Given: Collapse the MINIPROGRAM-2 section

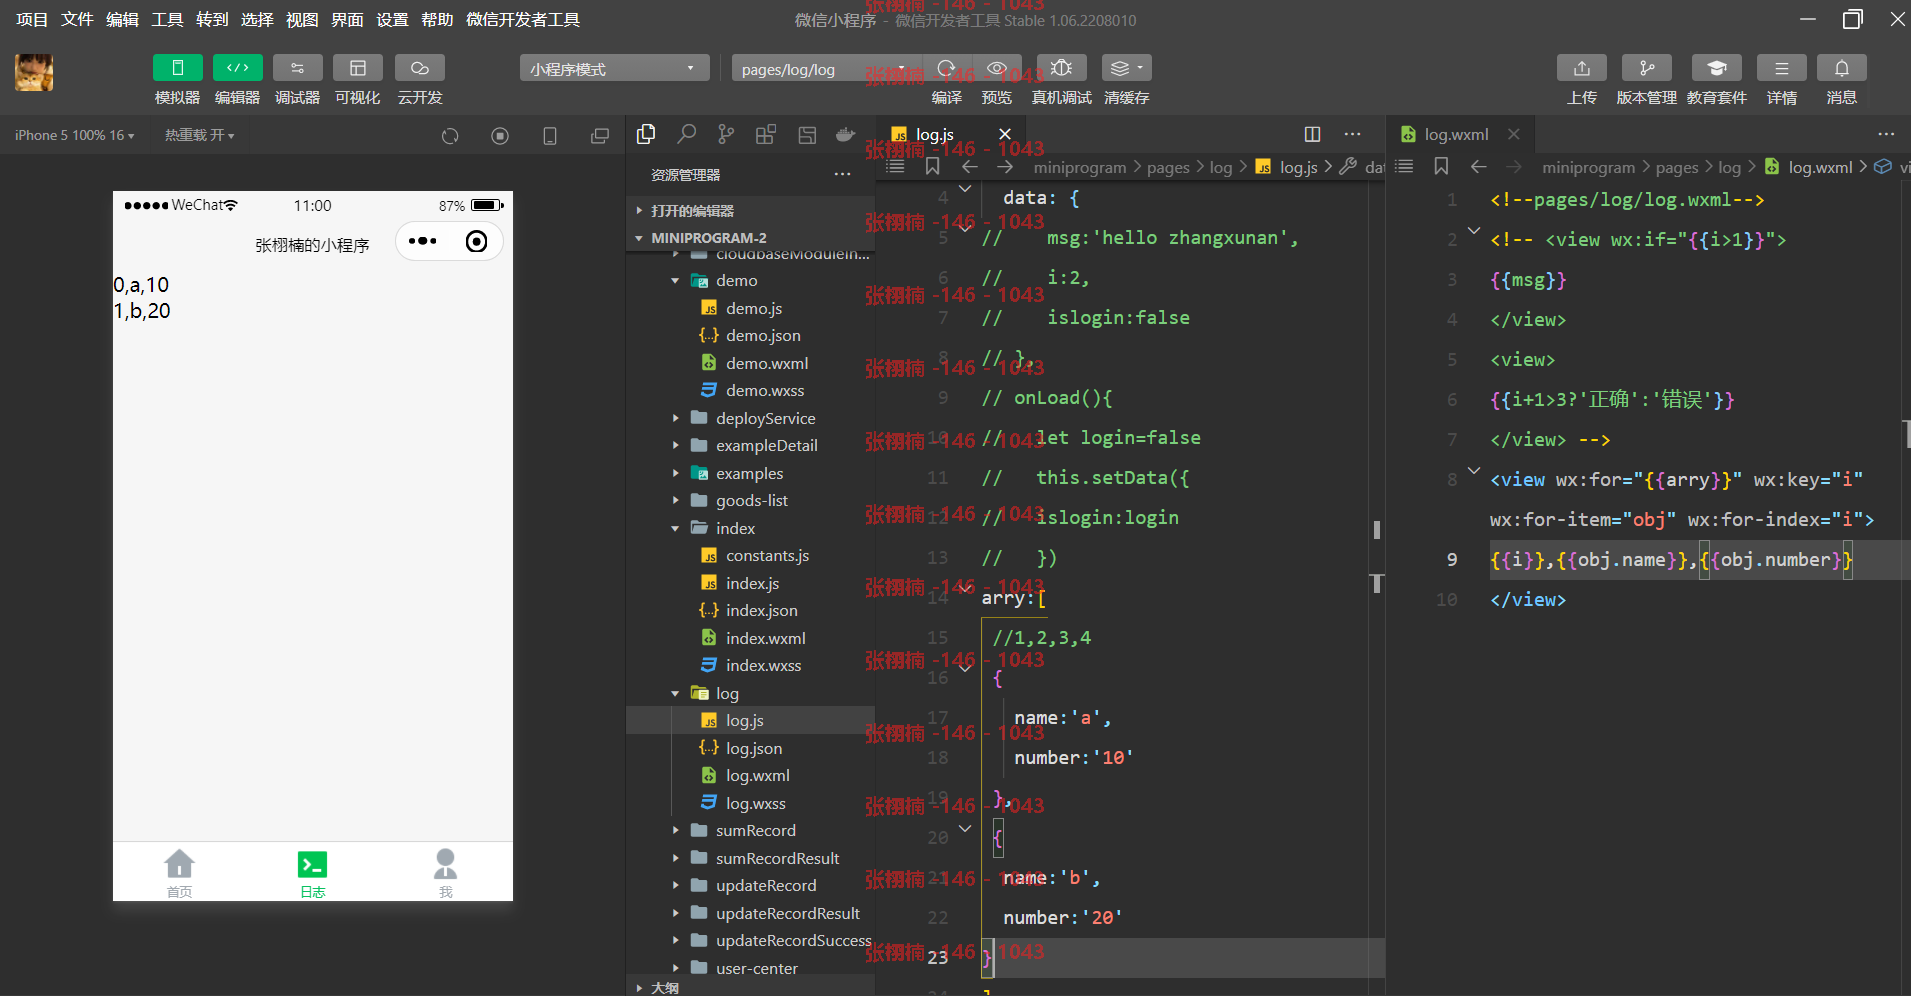Looking at the screenshot, I should 750,237.
